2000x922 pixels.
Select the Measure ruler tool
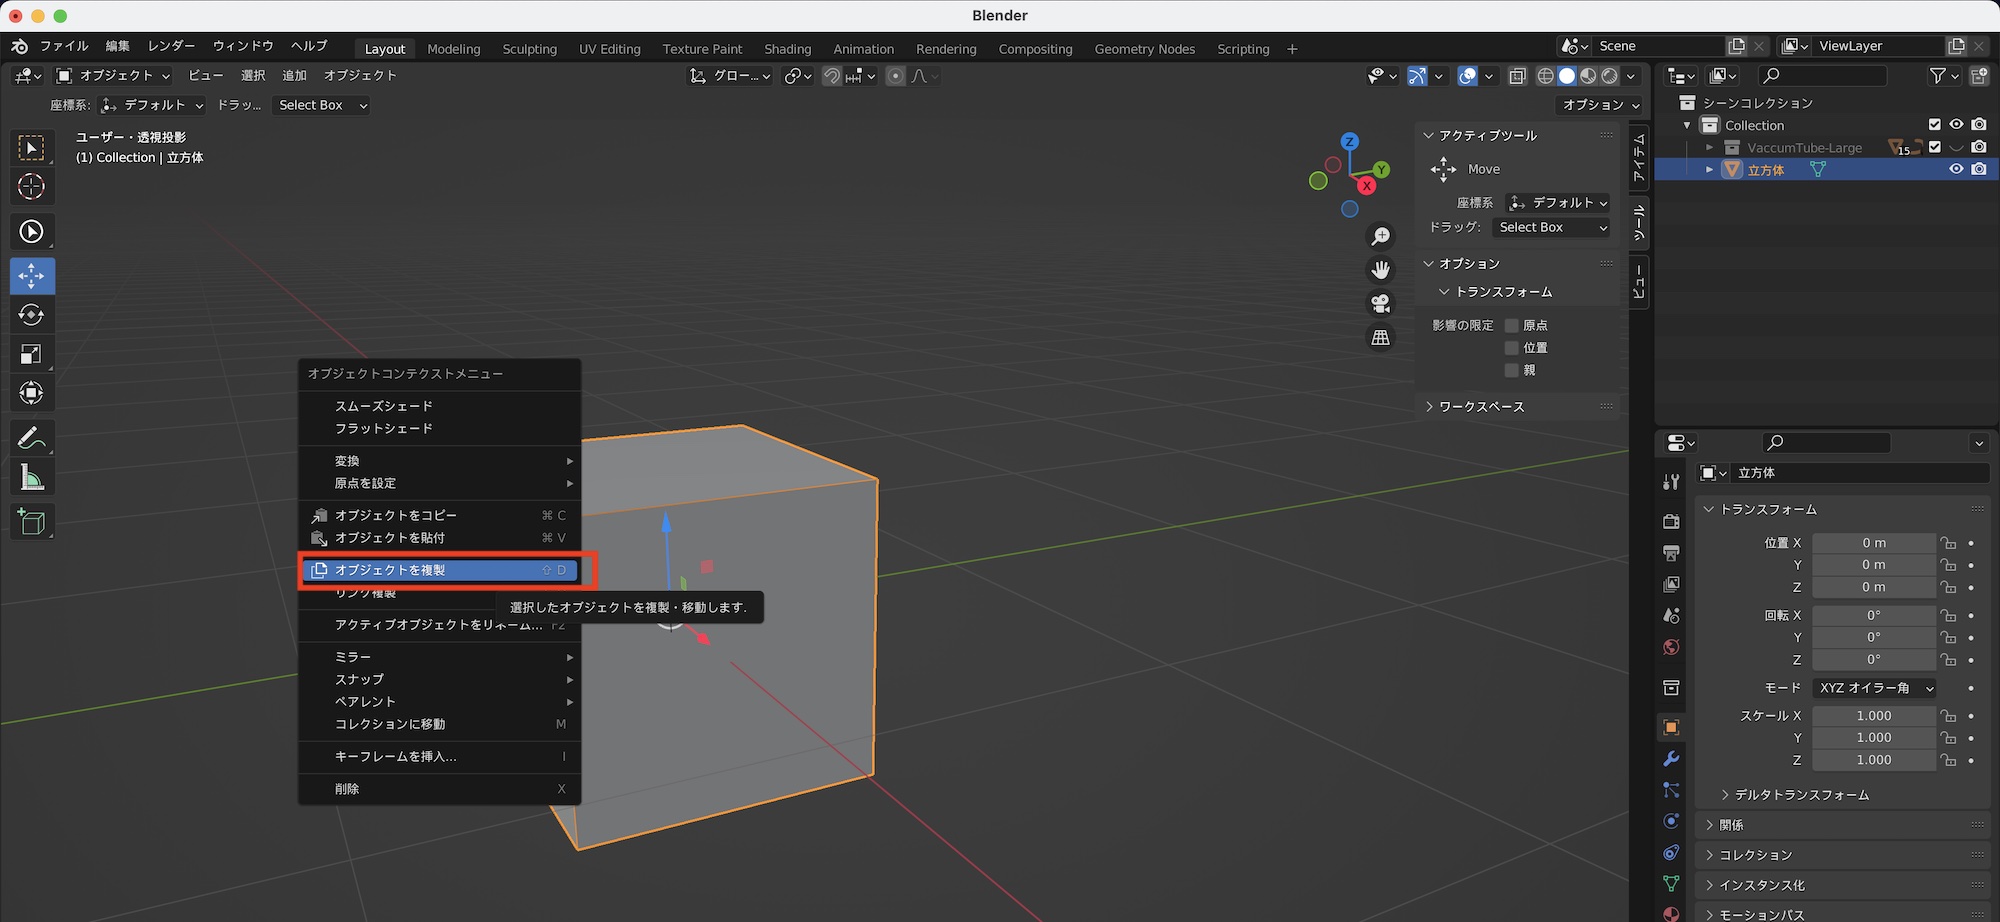tap(31, 478)
